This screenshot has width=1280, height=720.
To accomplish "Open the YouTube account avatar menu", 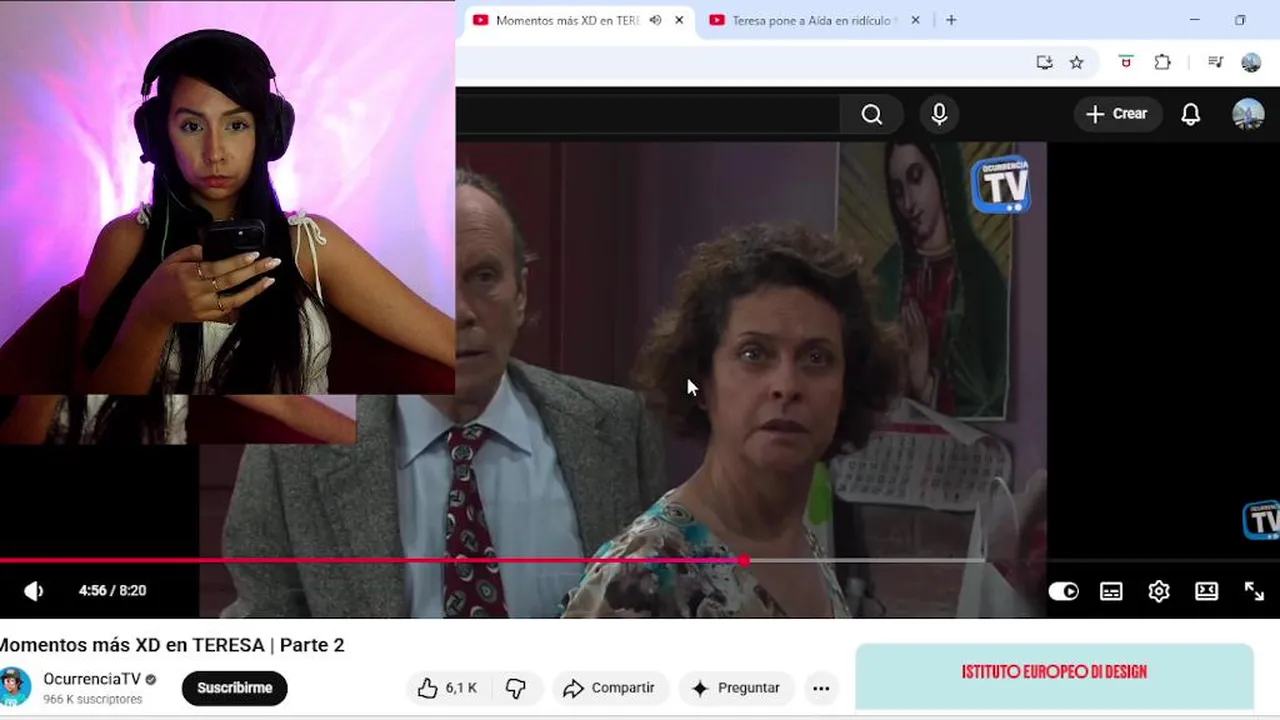I will [1248, 114].
